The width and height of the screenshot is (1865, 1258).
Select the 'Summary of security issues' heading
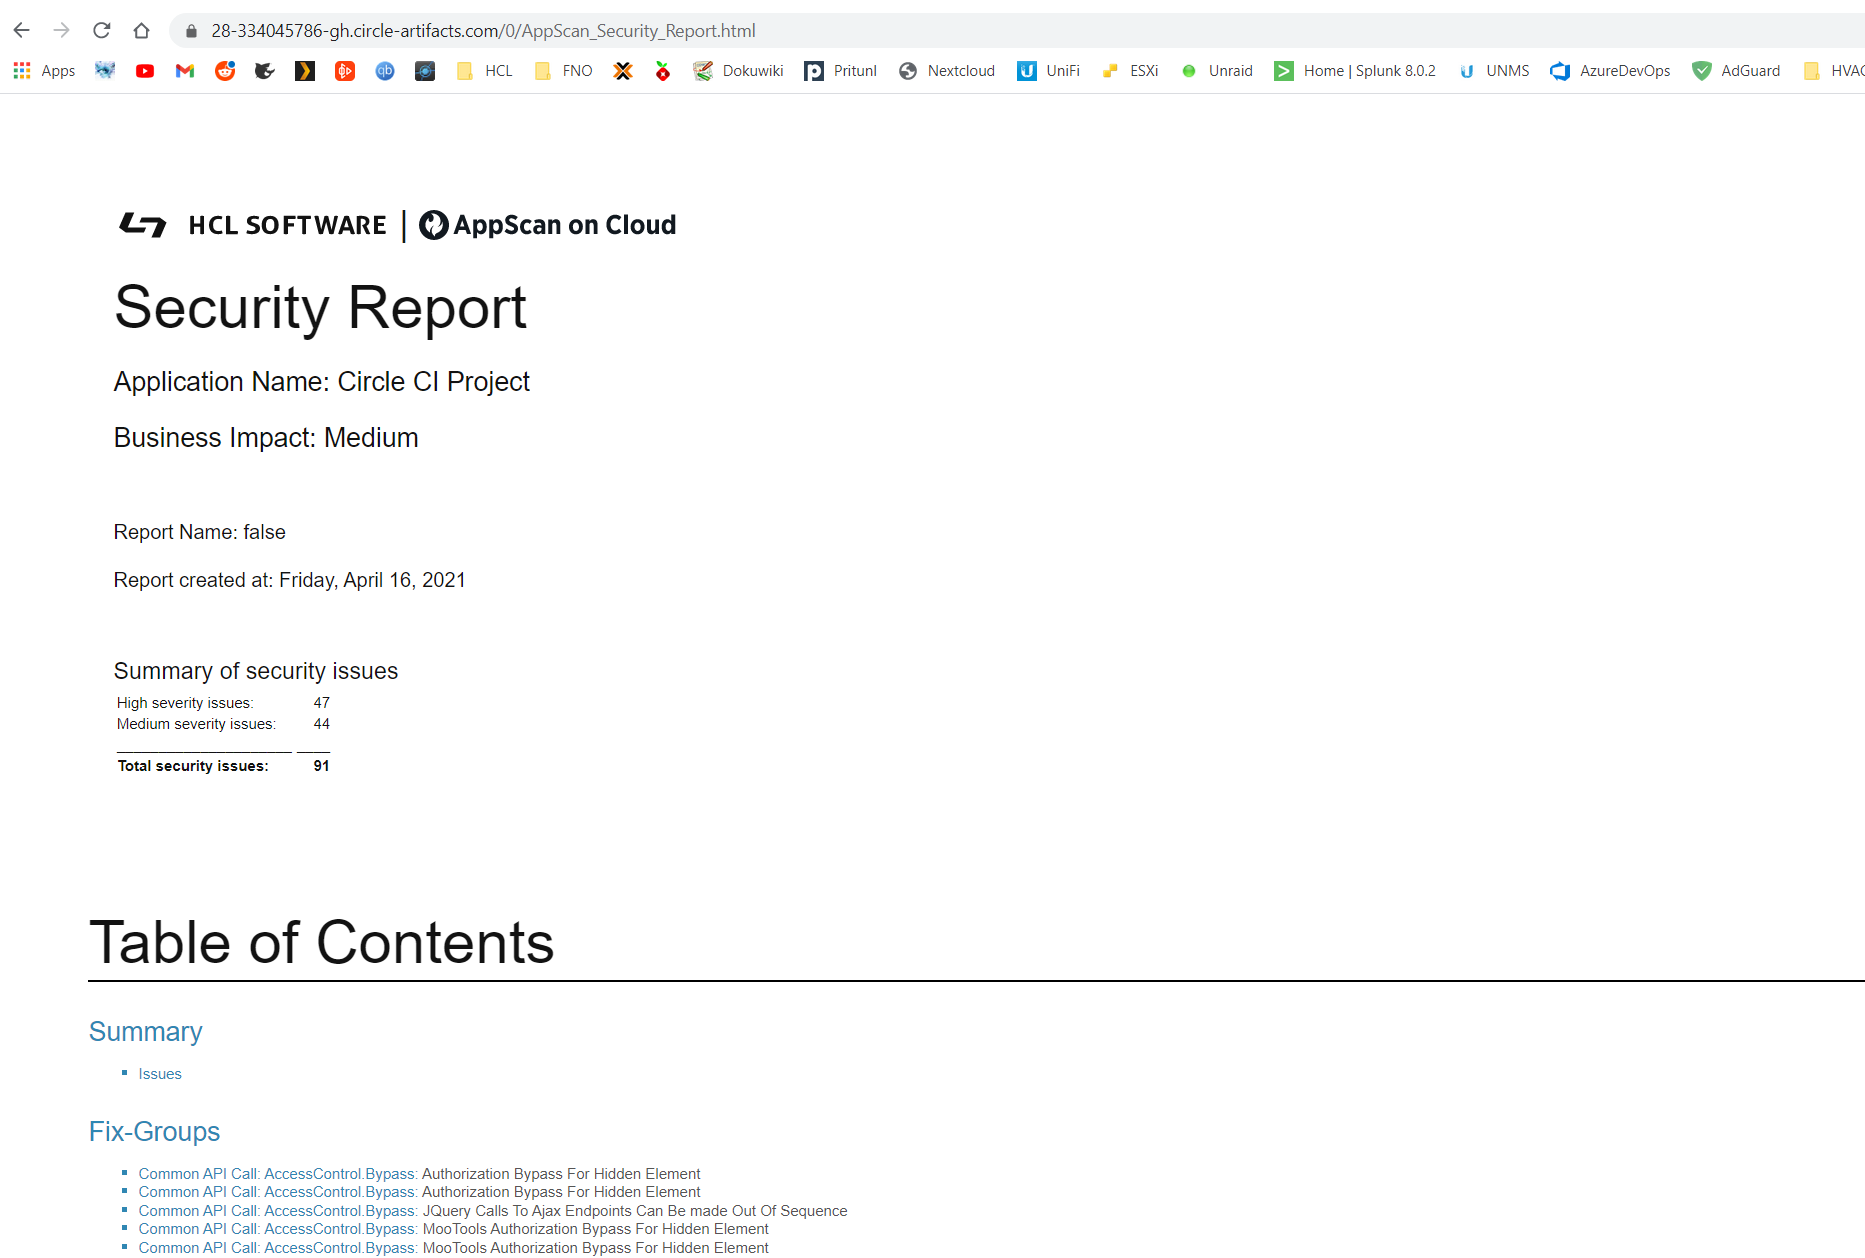[x=256, y=671]
